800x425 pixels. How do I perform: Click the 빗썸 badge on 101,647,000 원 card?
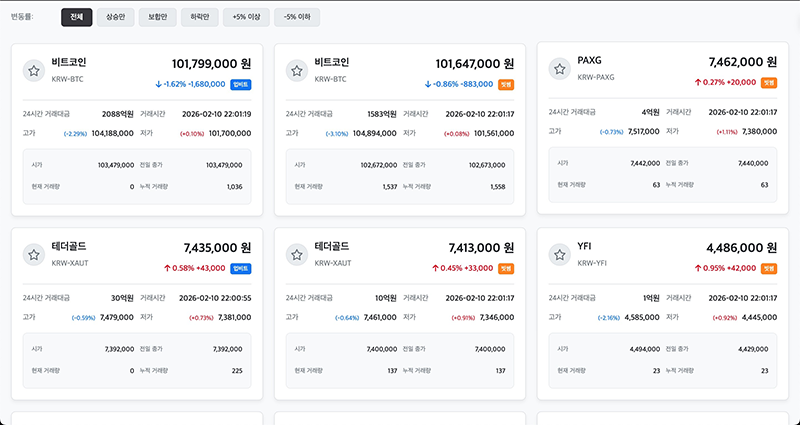[506, 85]
